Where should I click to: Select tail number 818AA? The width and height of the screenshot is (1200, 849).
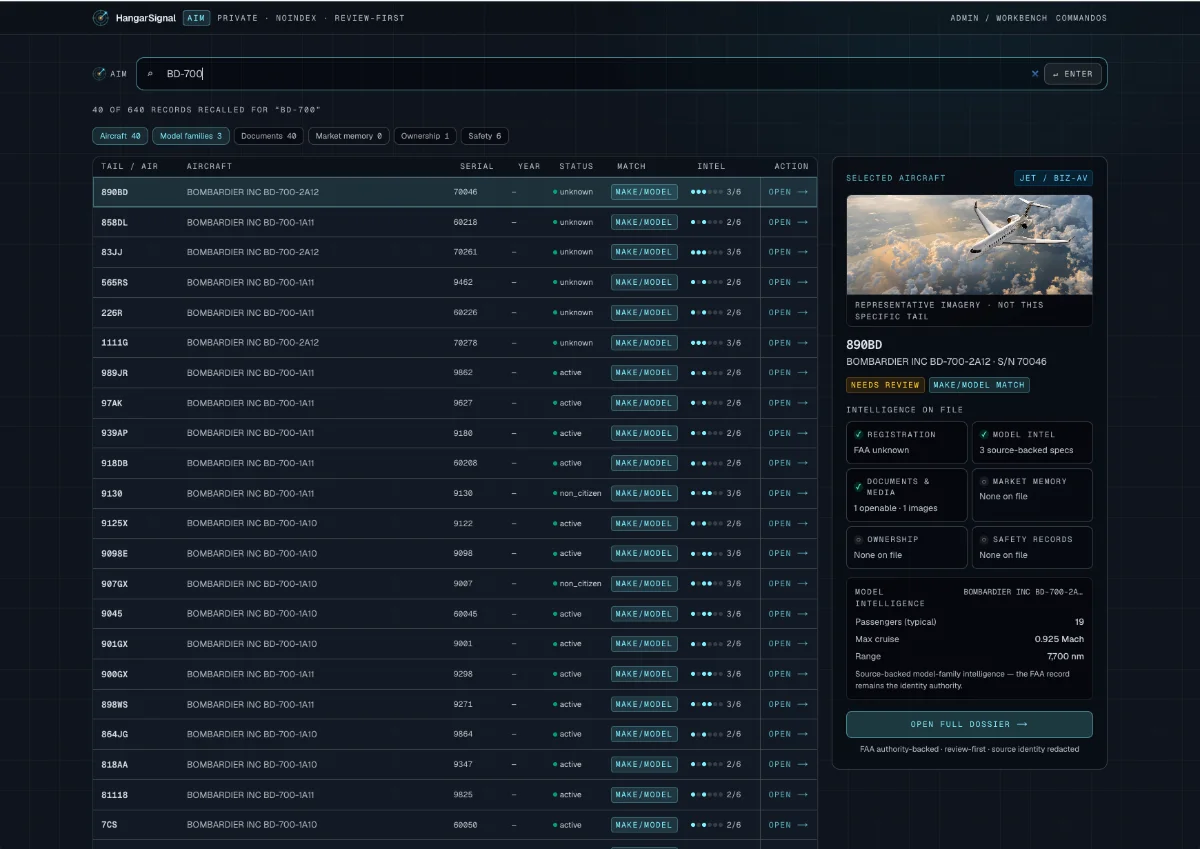click(115, 764)
